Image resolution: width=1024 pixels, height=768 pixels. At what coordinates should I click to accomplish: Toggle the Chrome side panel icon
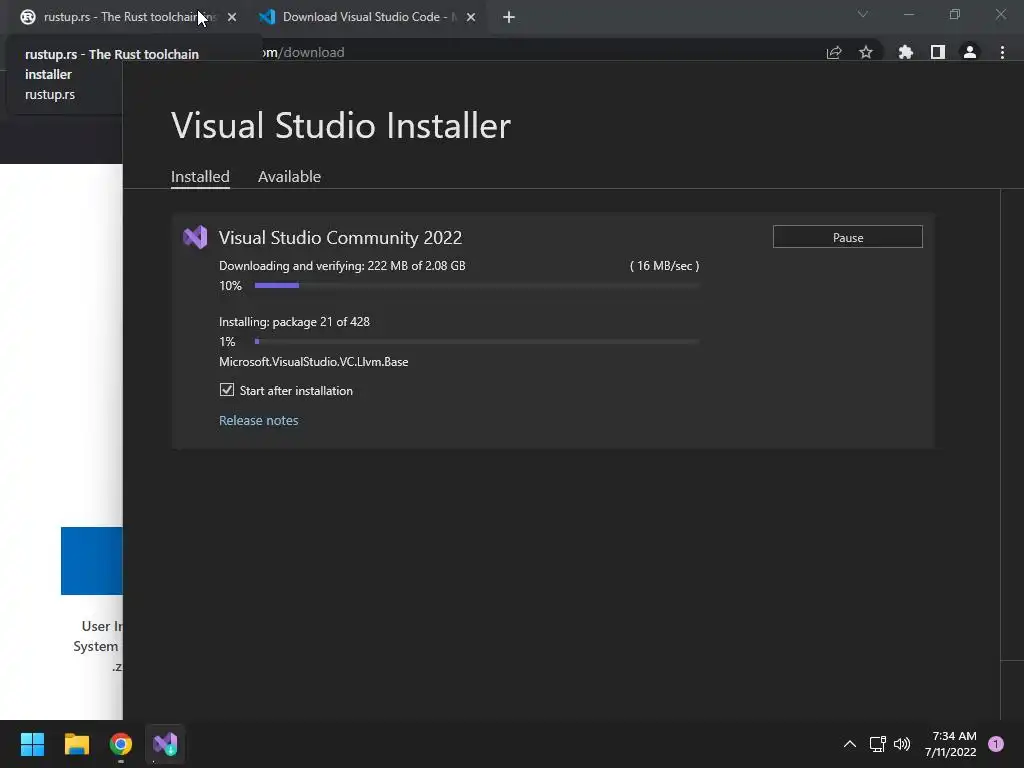pyautogui.click(x=938, y=52)
